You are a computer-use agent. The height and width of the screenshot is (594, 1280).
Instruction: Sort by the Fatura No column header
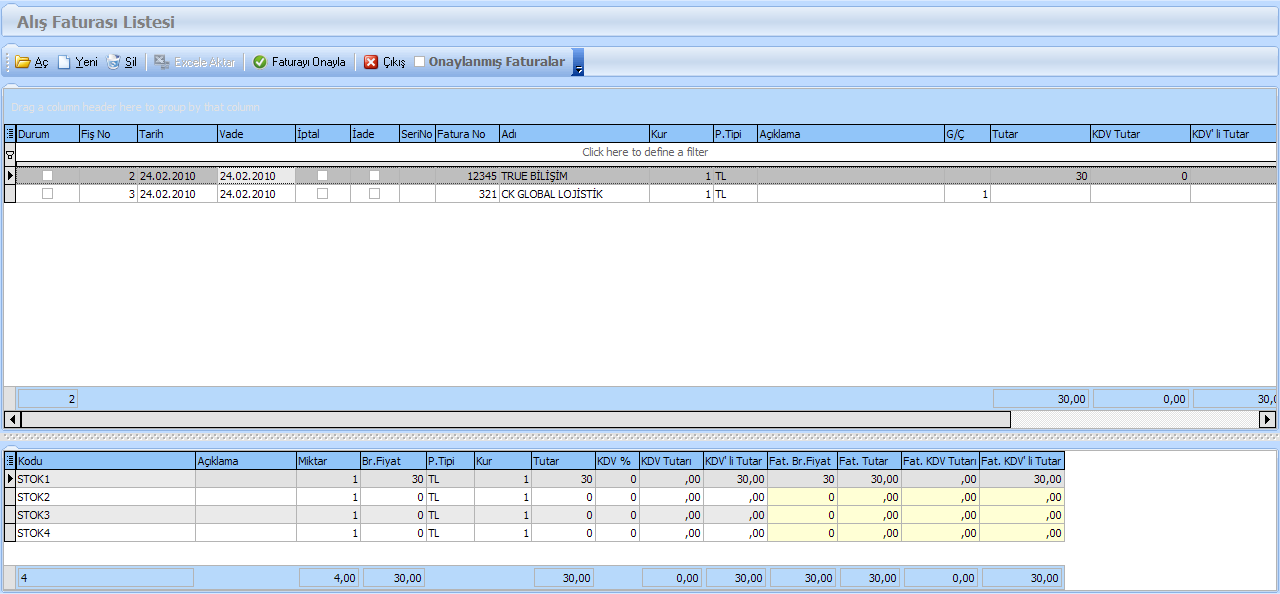[x=466, y=134]
